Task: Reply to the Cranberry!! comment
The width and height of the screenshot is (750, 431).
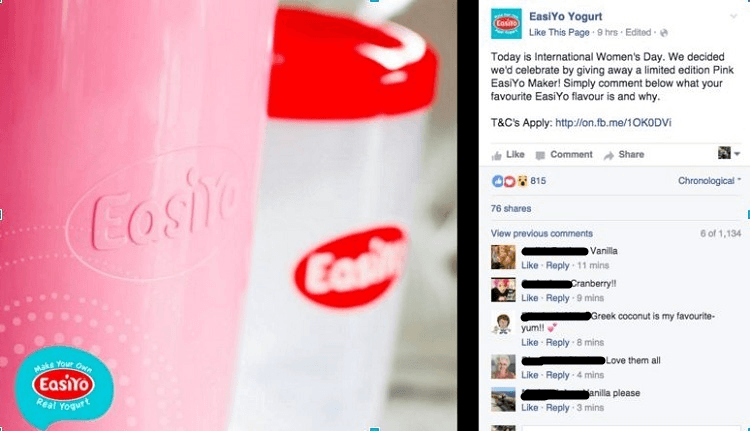Action: (558, 298)
